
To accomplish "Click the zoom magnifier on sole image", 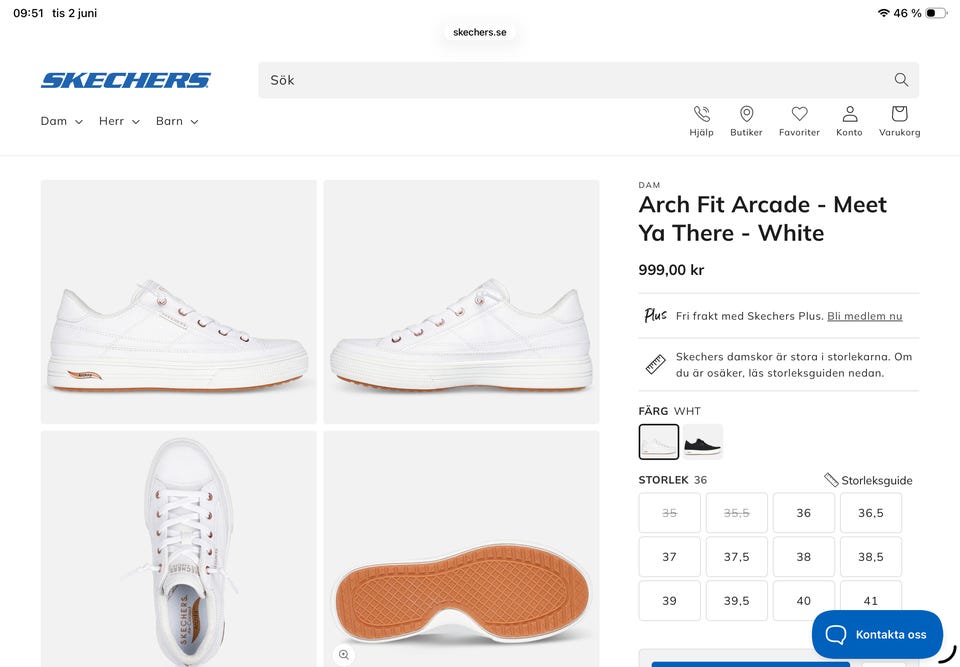I will [343, 655].
